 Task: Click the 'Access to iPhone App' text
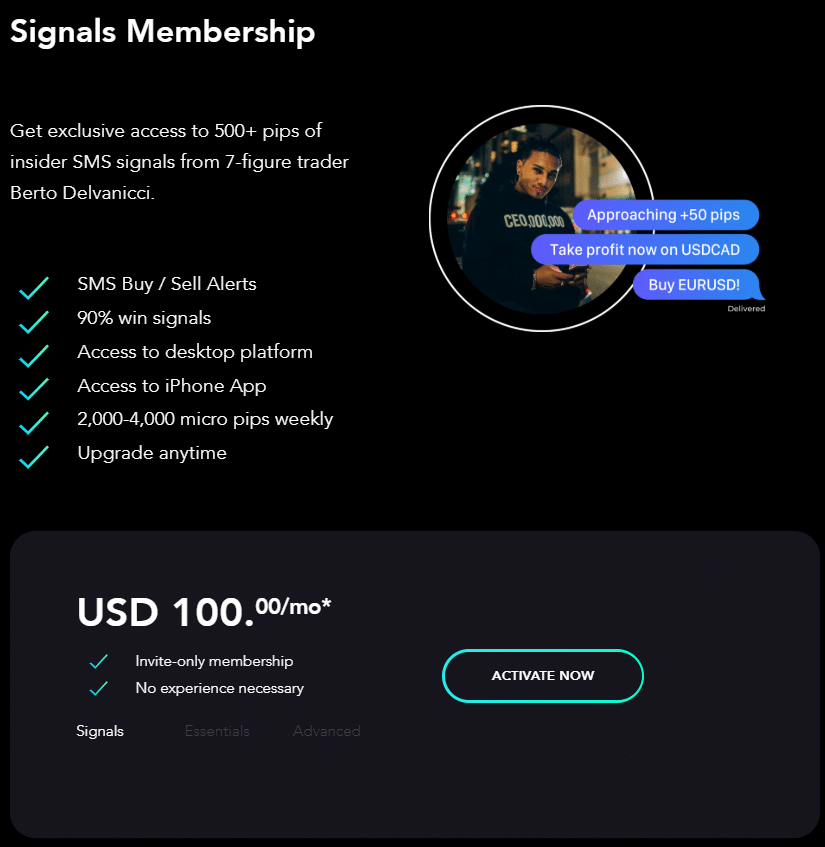coord(172,386)
